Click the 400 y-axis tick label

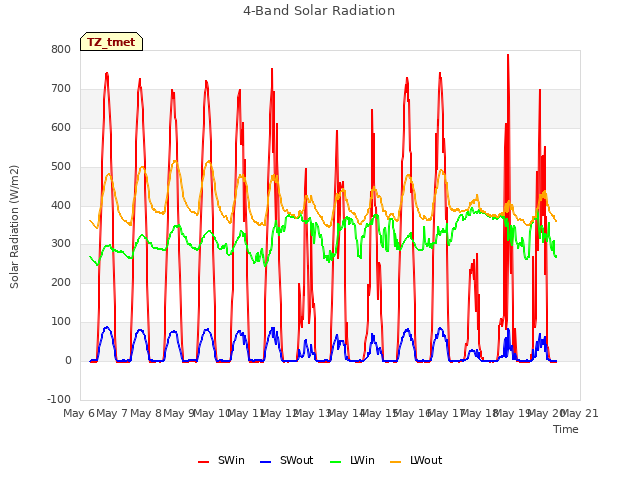pyautogui.click(x=61, y=205)
